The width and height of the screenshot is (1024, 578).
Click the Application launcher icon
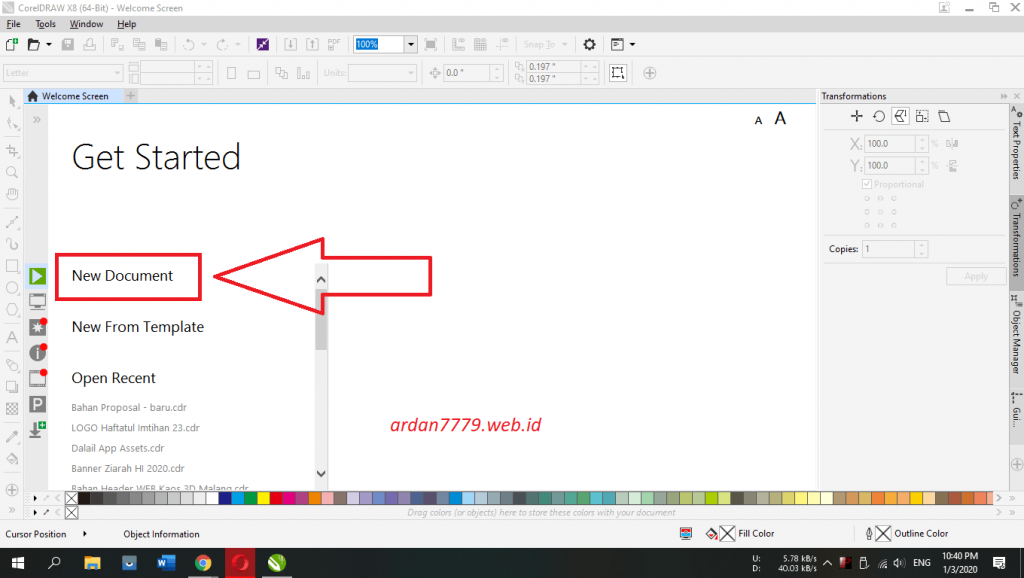click(x=617, y=44)
